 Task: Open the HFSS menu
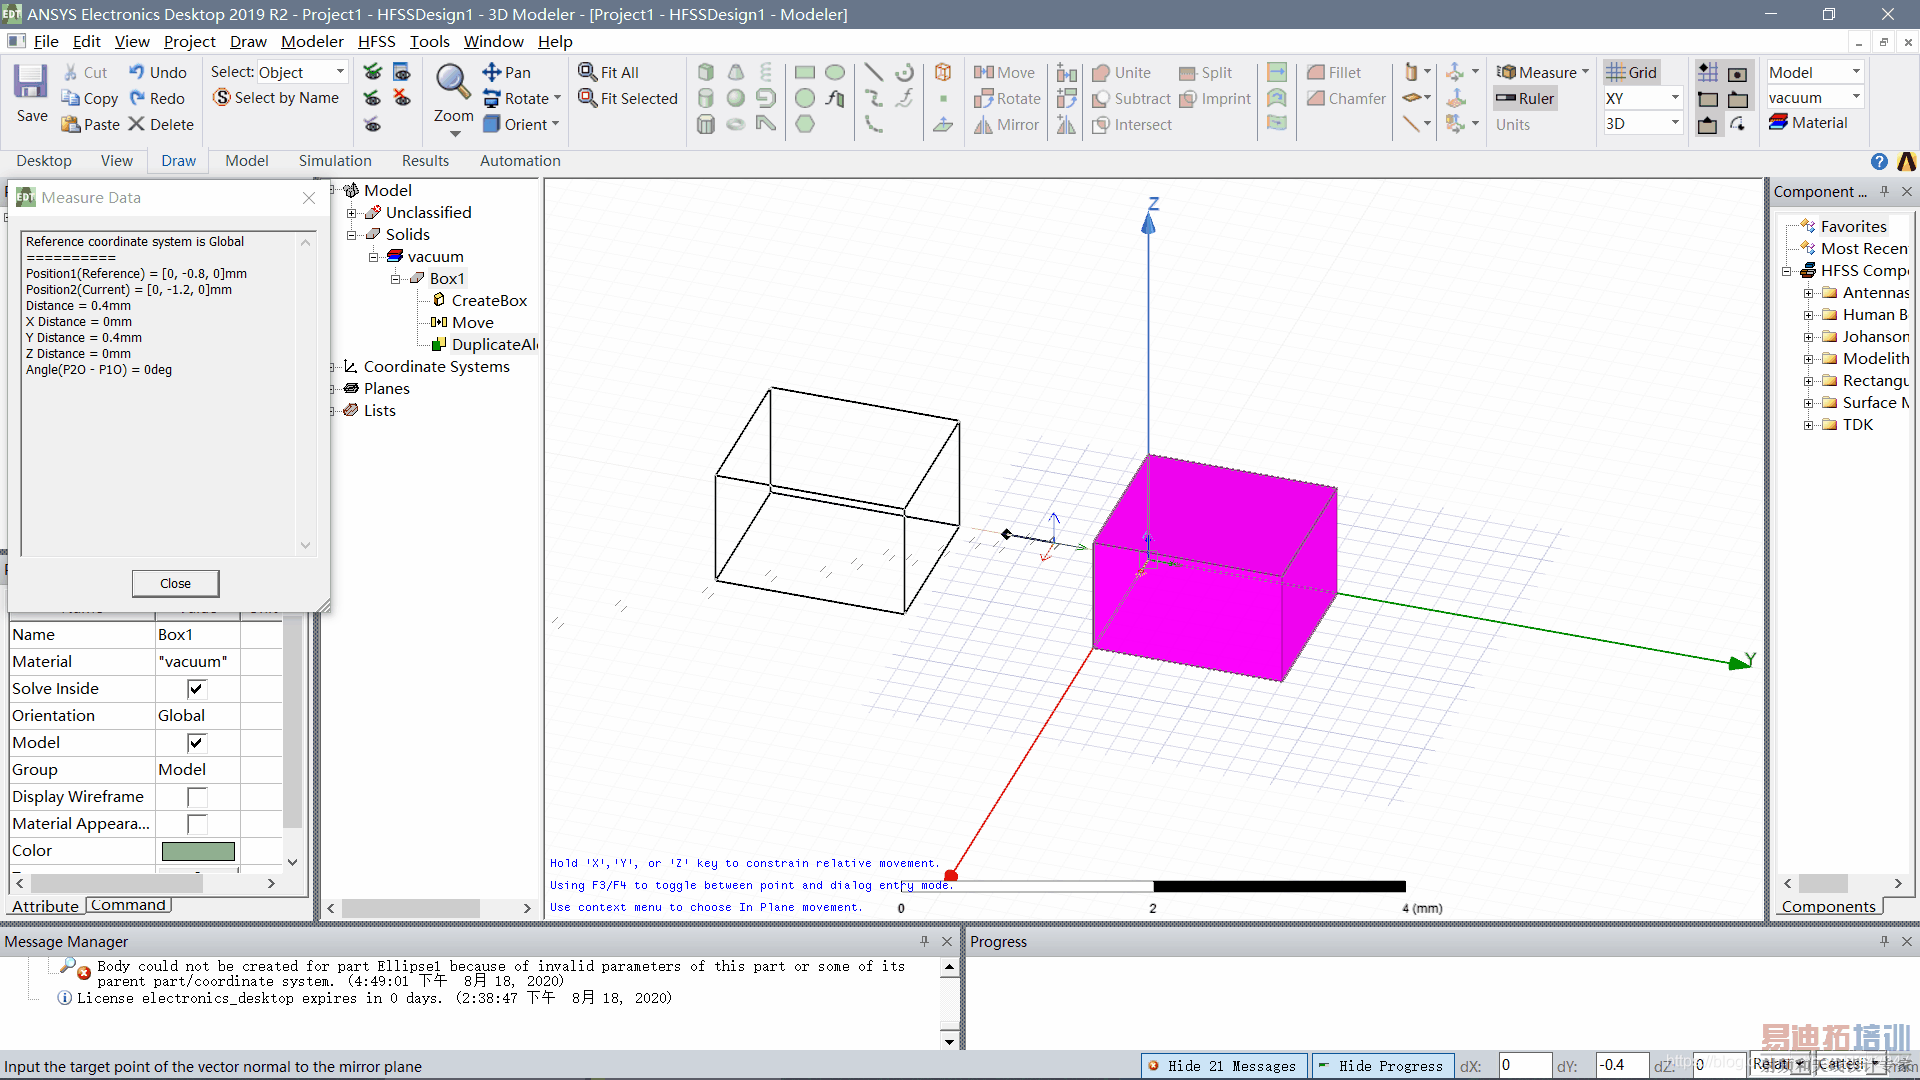click(x=376, y=41)
